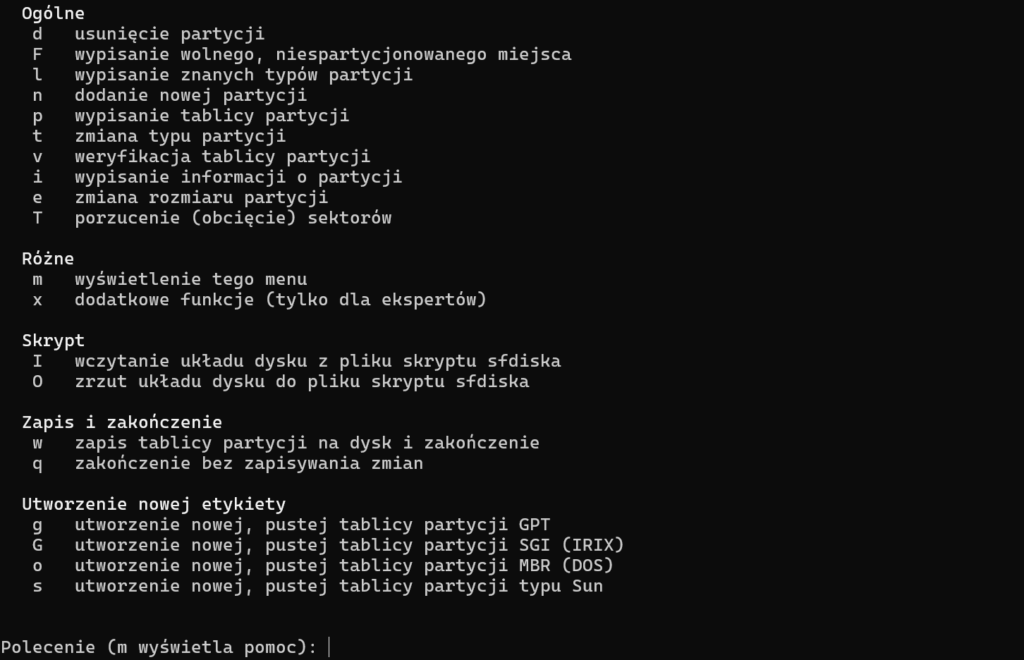Click the 'zmiana typu partycji' entry
The height and width of the screenshot is (660, 1024).
180,136
